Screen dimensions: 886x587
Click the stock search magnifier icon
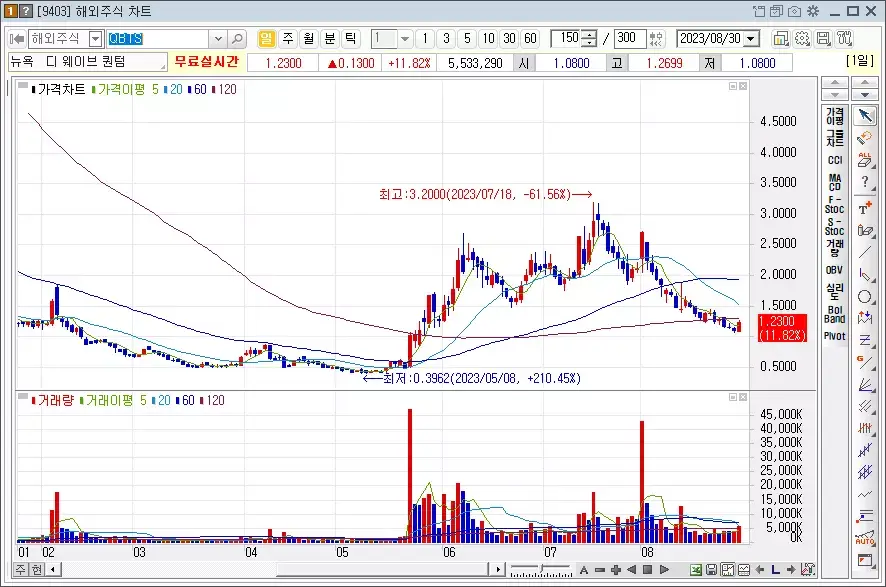point(237,39)
